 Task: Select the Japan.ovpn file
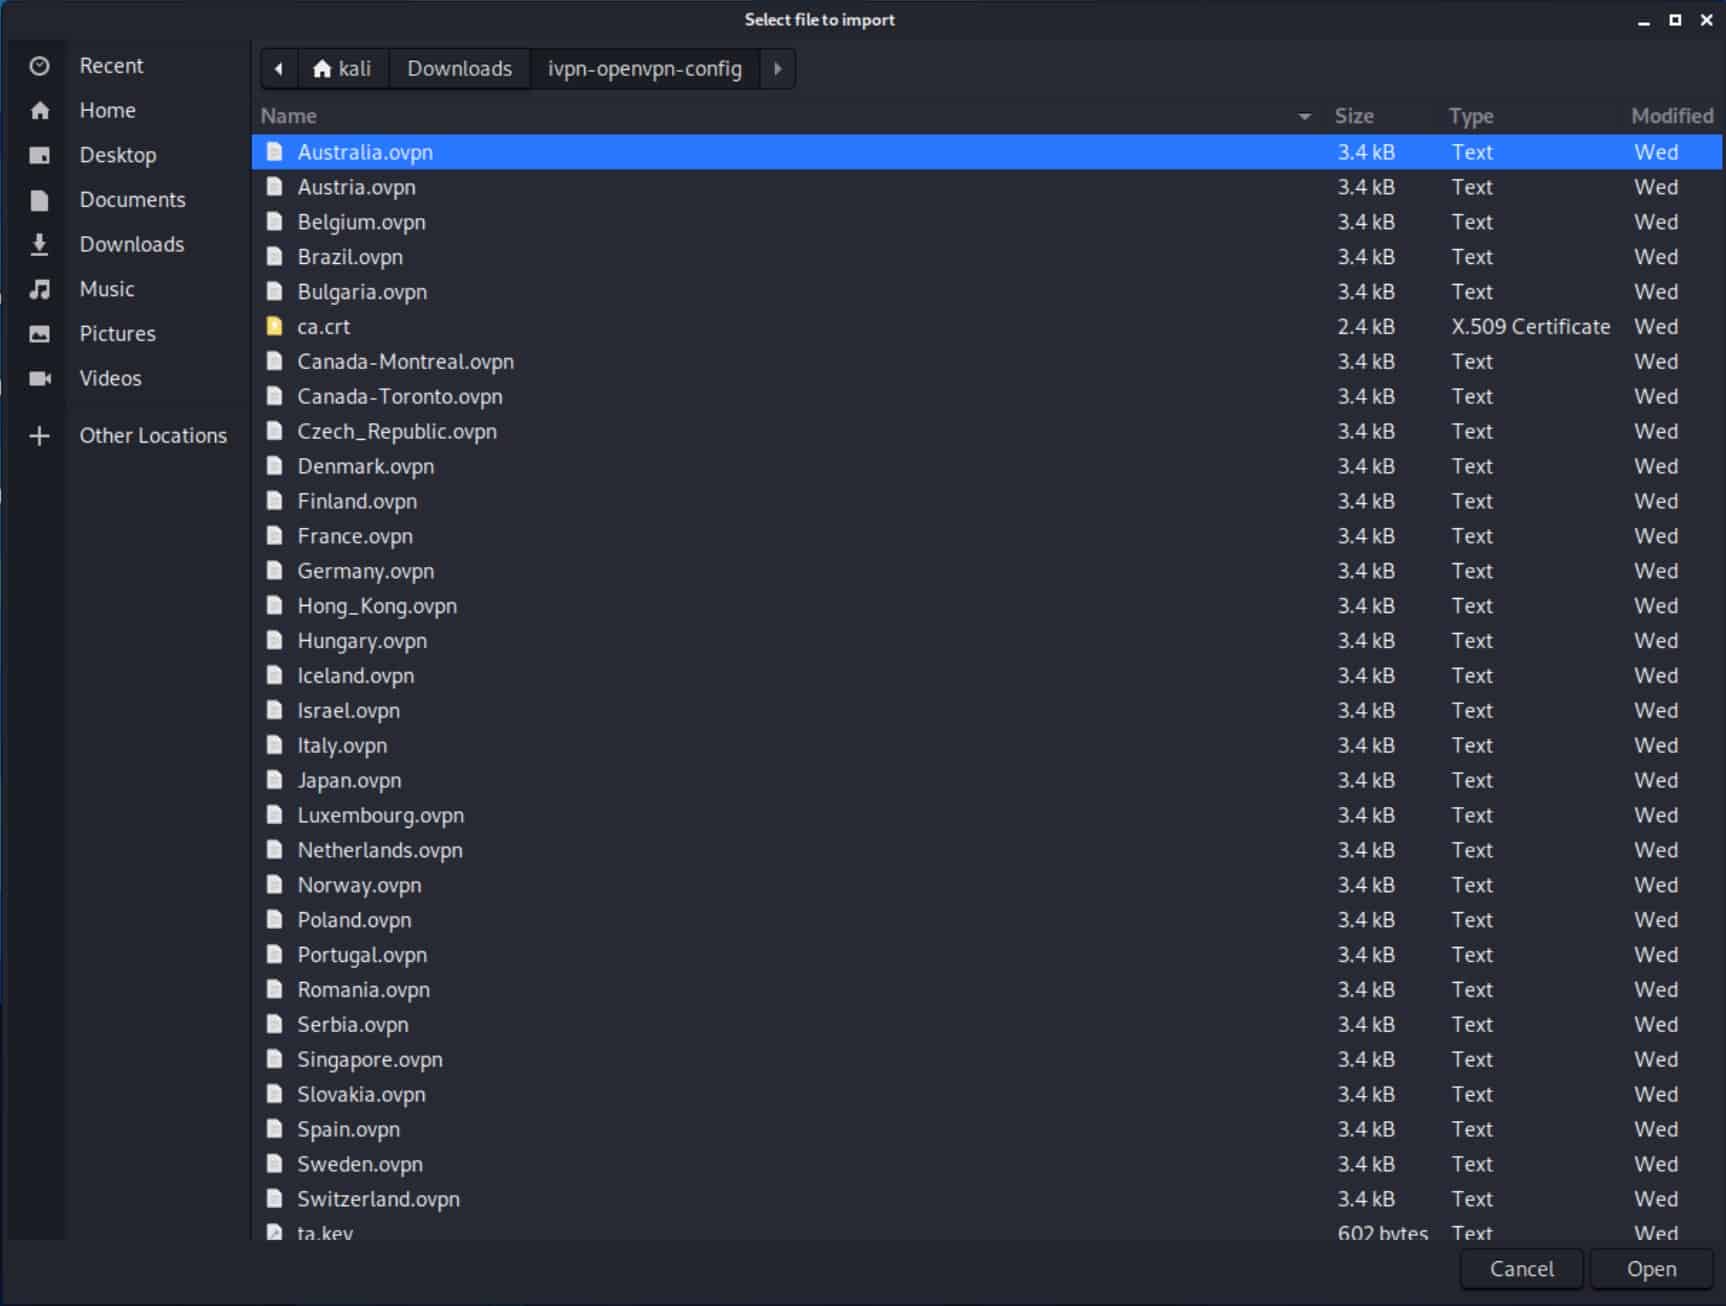click(986, 780)
